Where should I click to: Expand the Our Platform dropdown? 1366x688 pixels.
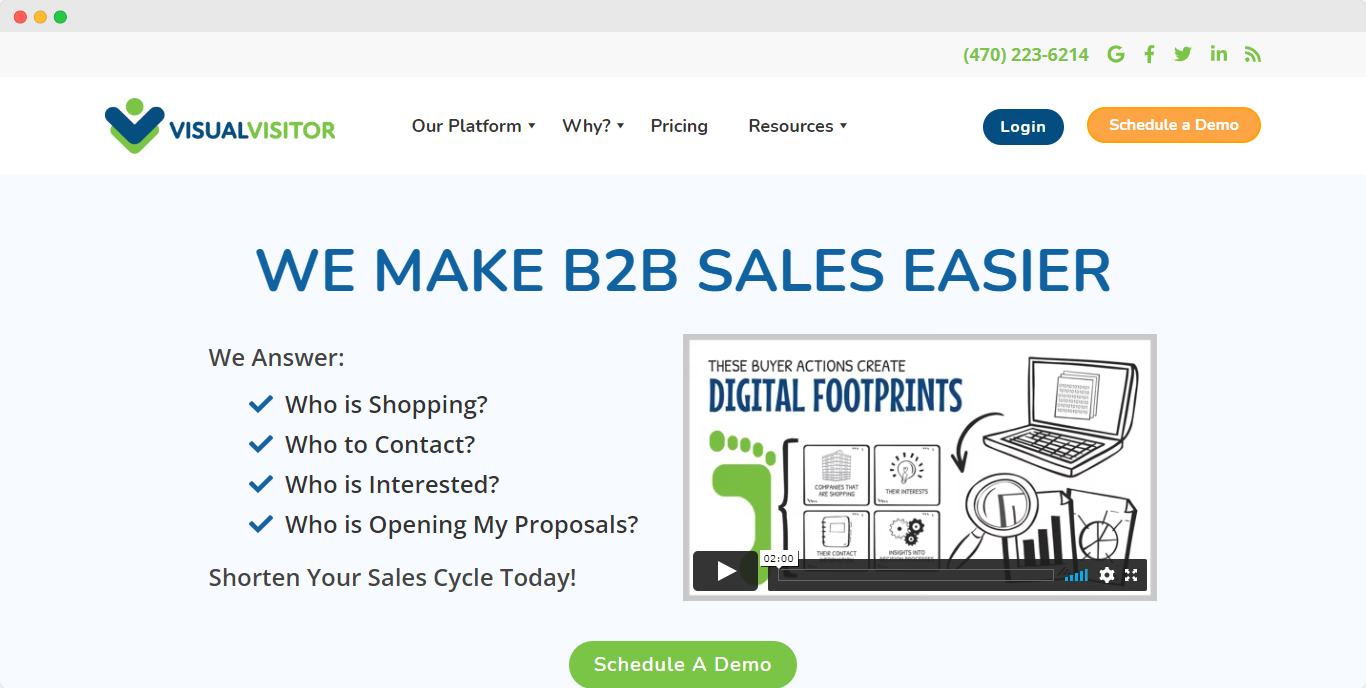click(468, 126)
